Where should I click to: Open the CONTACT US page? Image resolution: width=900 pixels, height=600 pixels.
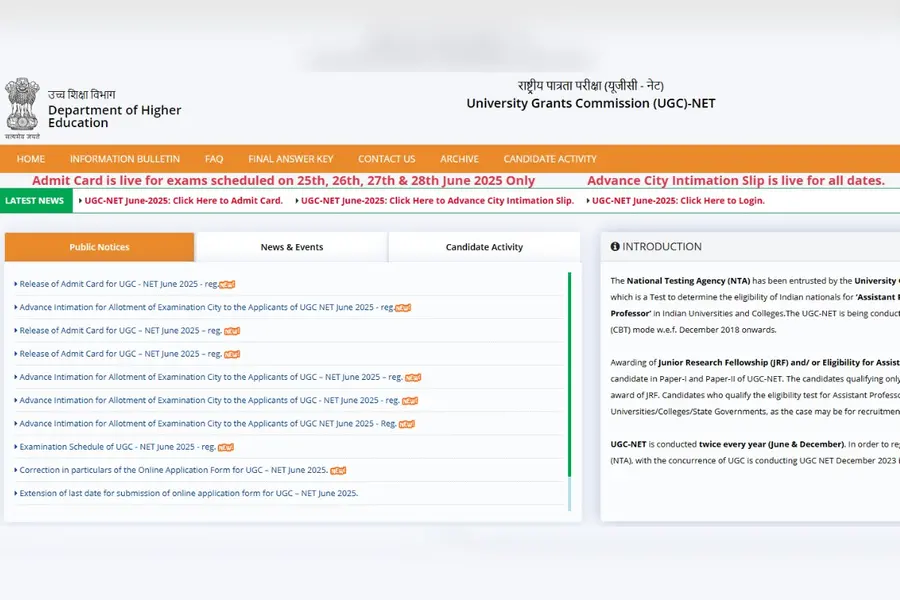[x=386, y=158]
